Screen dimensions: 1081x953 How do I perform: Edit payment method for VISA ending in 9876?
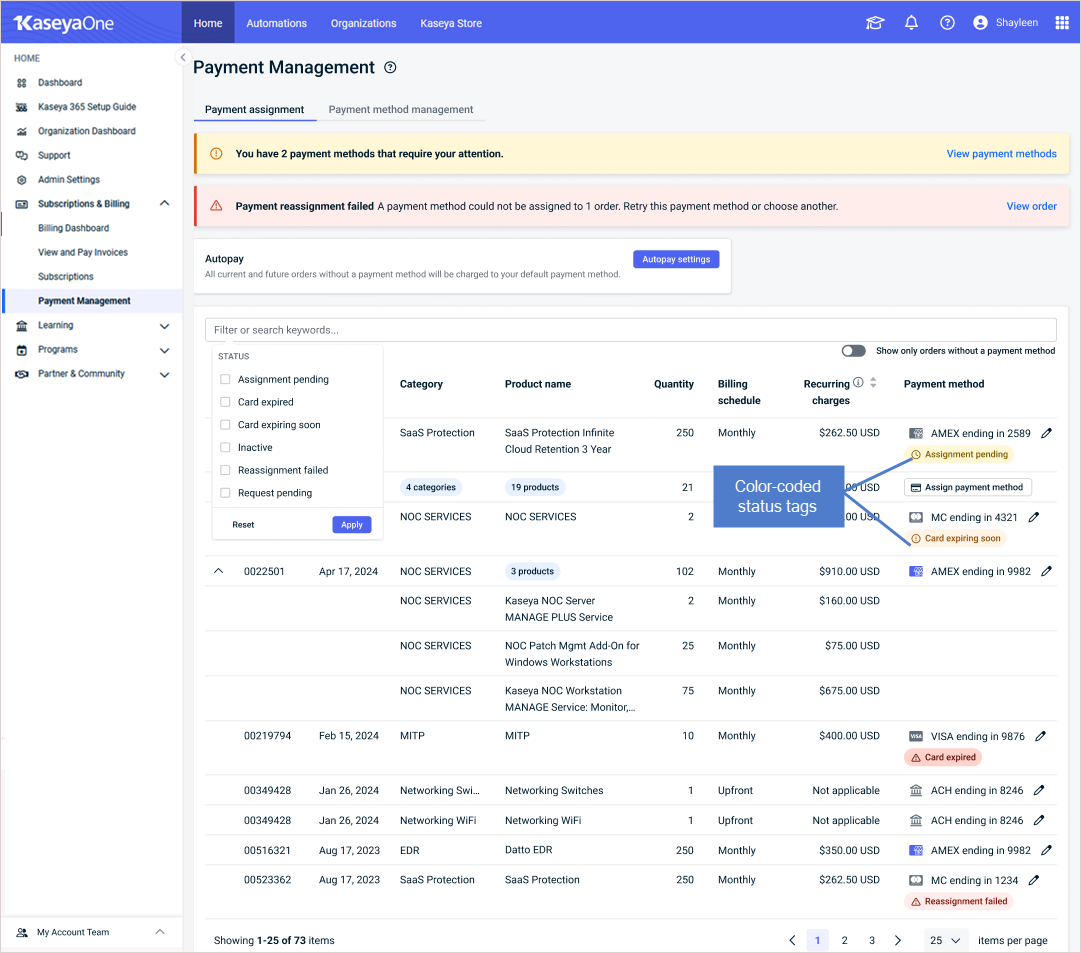tap(1040, 736)
